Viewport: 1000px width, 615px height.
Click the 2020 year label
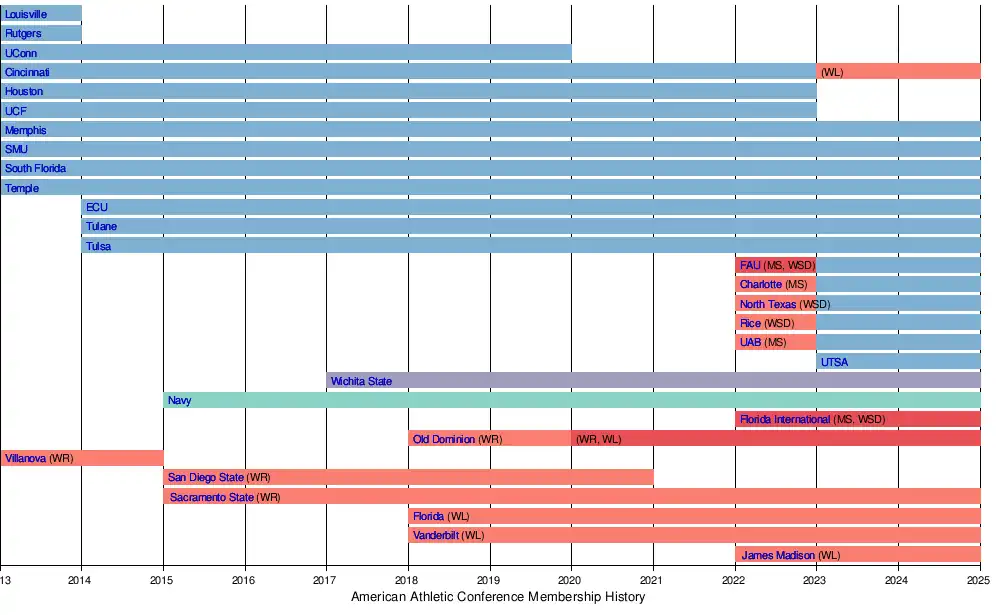(x=570, y=581)
